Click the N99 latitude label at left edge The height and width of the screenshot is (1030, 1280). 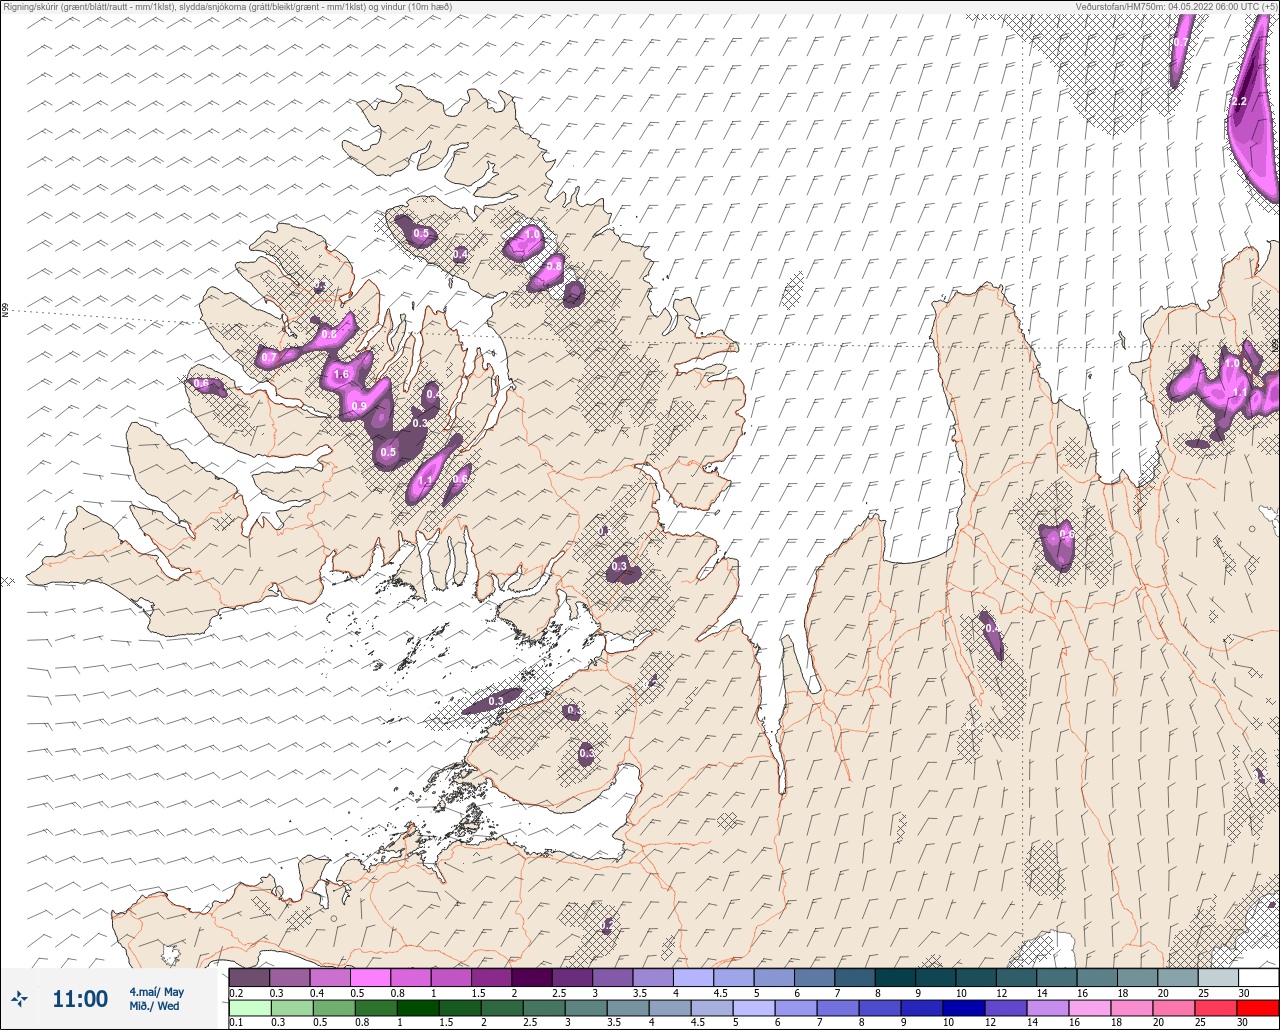tap(5, 311)
